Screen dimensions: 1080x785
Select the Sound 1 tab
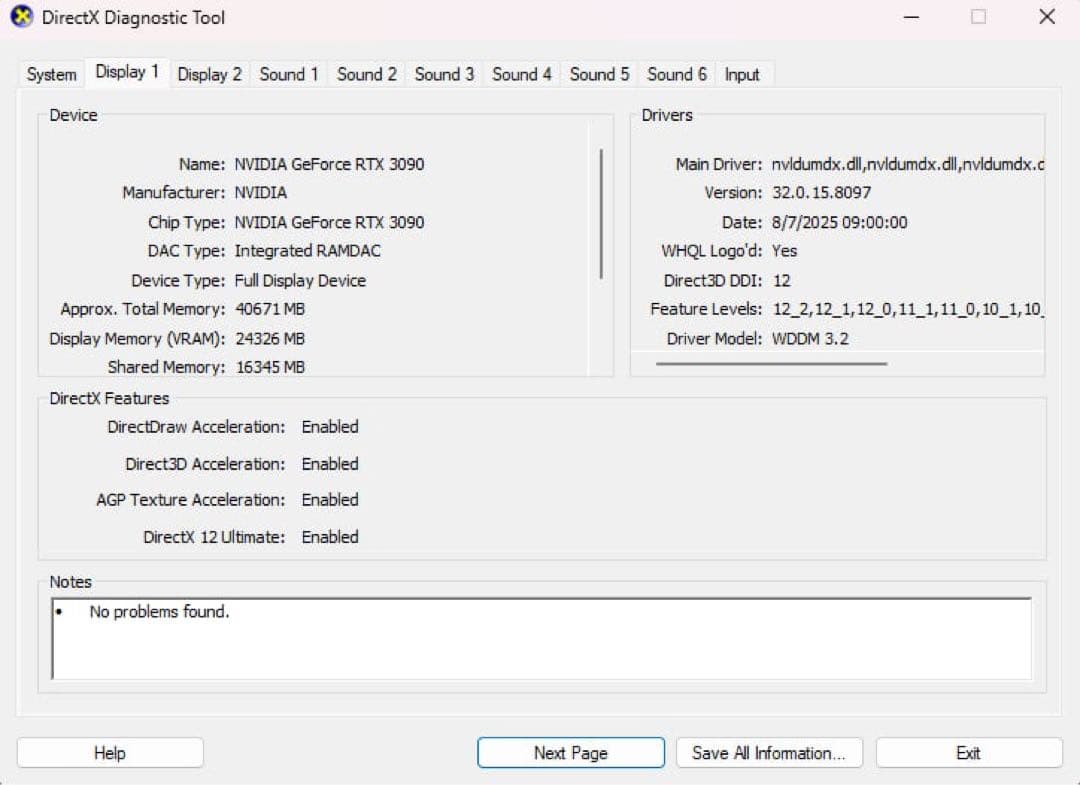[x=288, y=73]
